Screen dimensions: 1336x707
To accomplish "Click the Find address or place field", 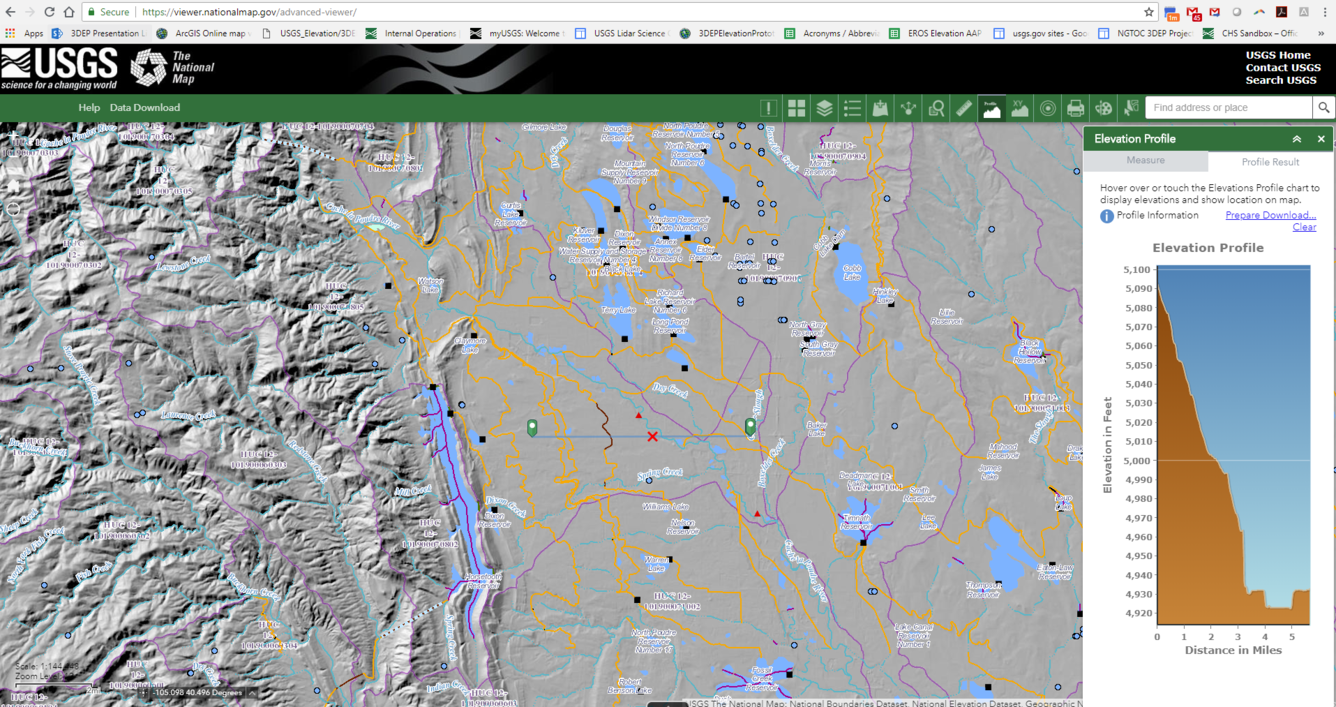I will coord(1228,108).
